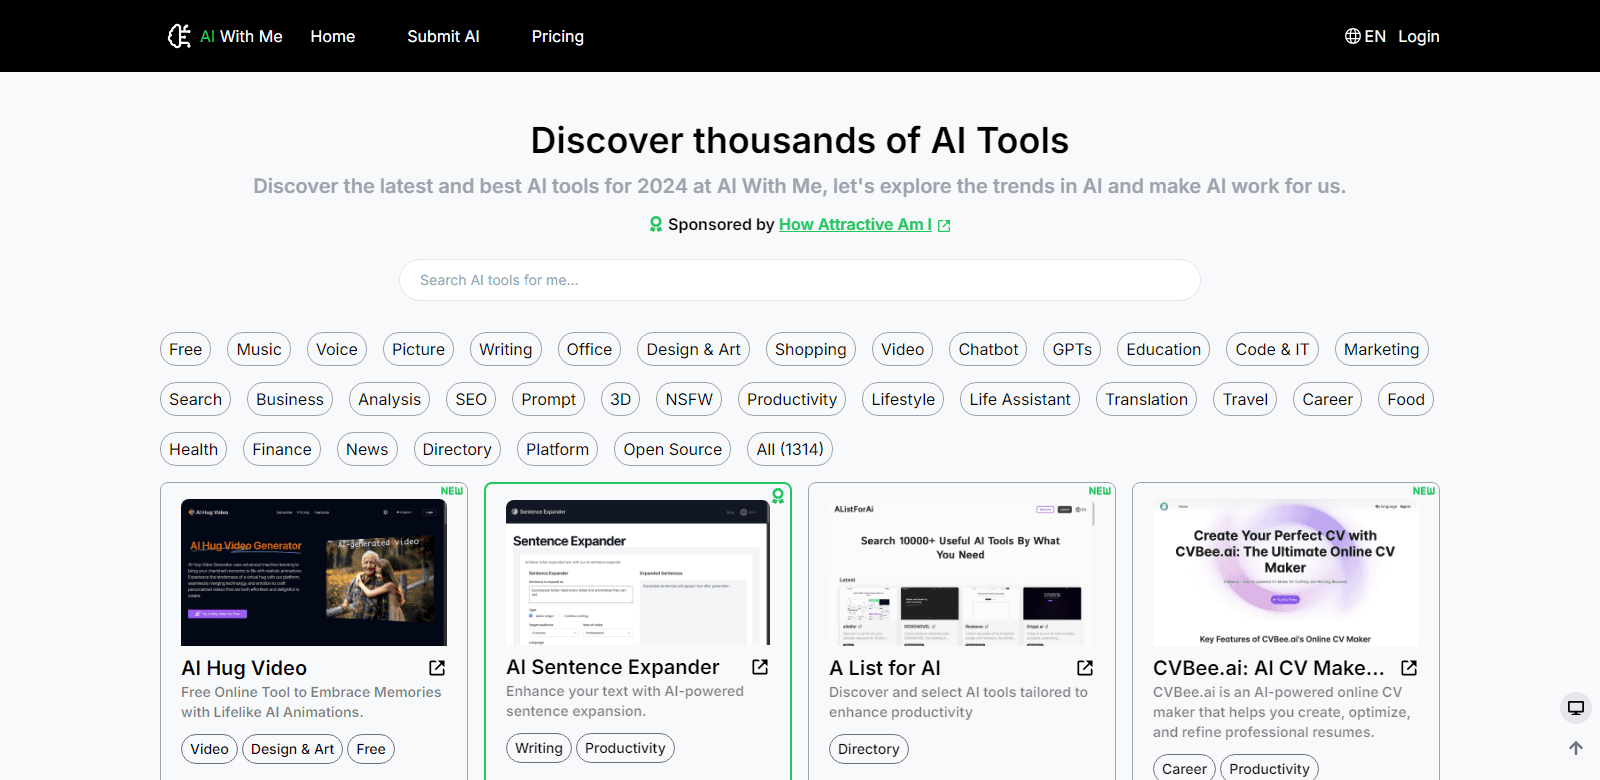Select the Office category tag
This screenshot has width=1600, height=780.
(x=589, y=349)
